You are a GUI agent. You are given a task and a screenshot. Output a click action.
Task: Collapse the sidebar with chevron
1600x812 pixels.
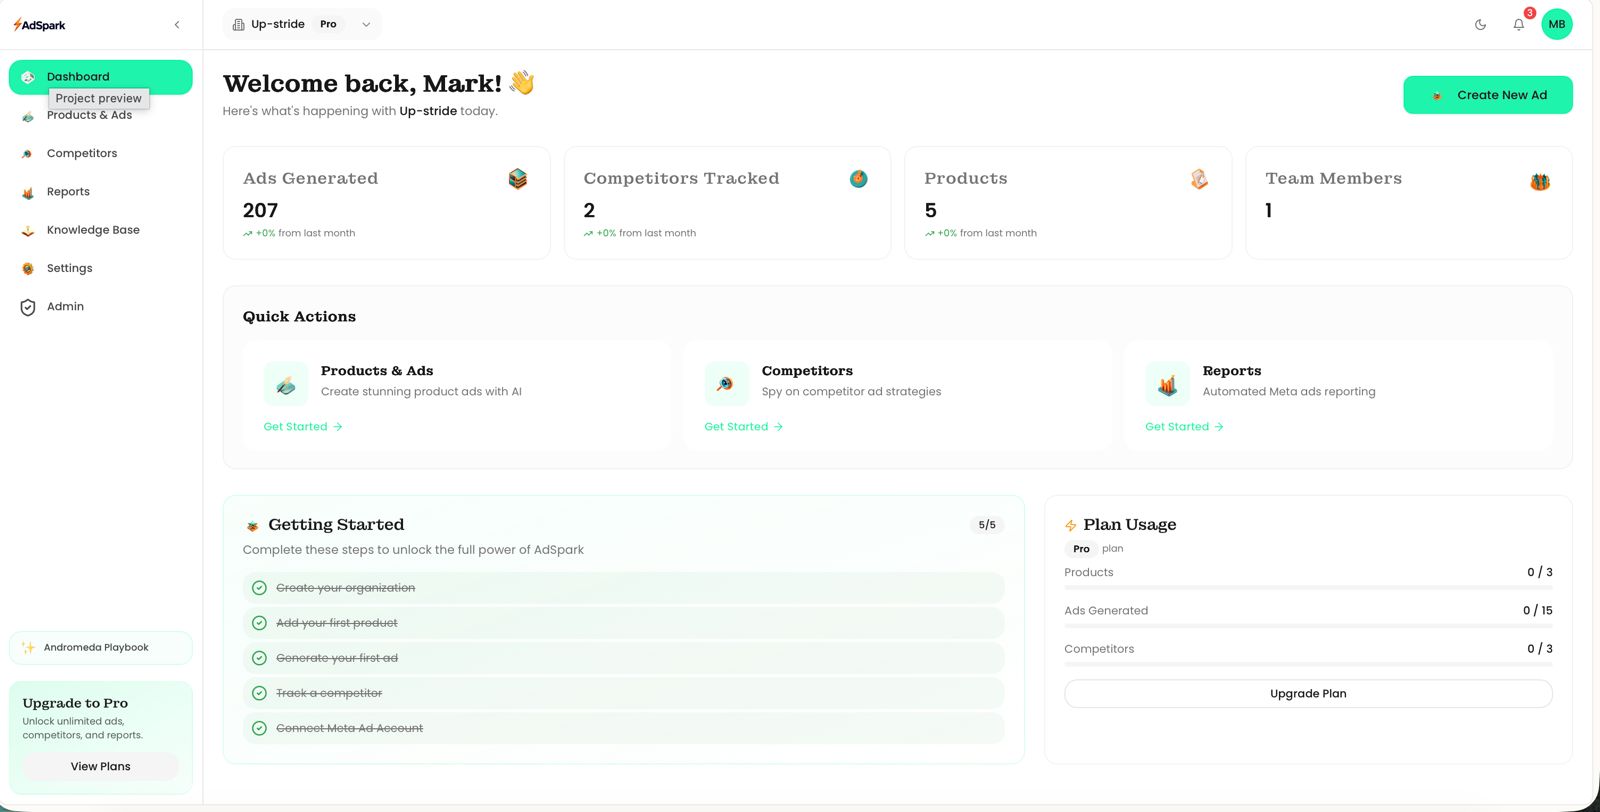click(177, 25)
